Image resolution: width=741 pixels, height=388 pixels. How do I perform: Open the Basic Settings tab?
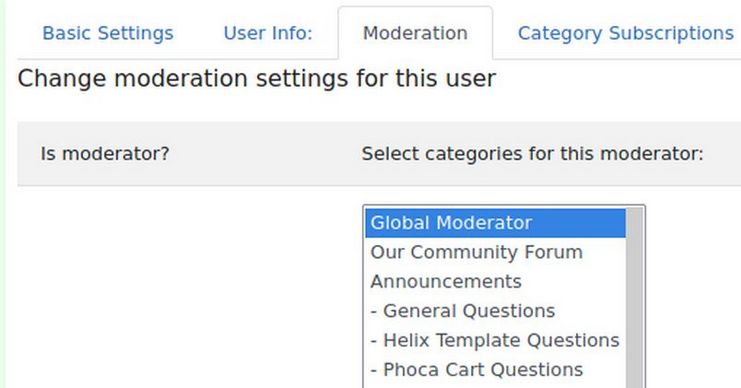tap(108, 33)
